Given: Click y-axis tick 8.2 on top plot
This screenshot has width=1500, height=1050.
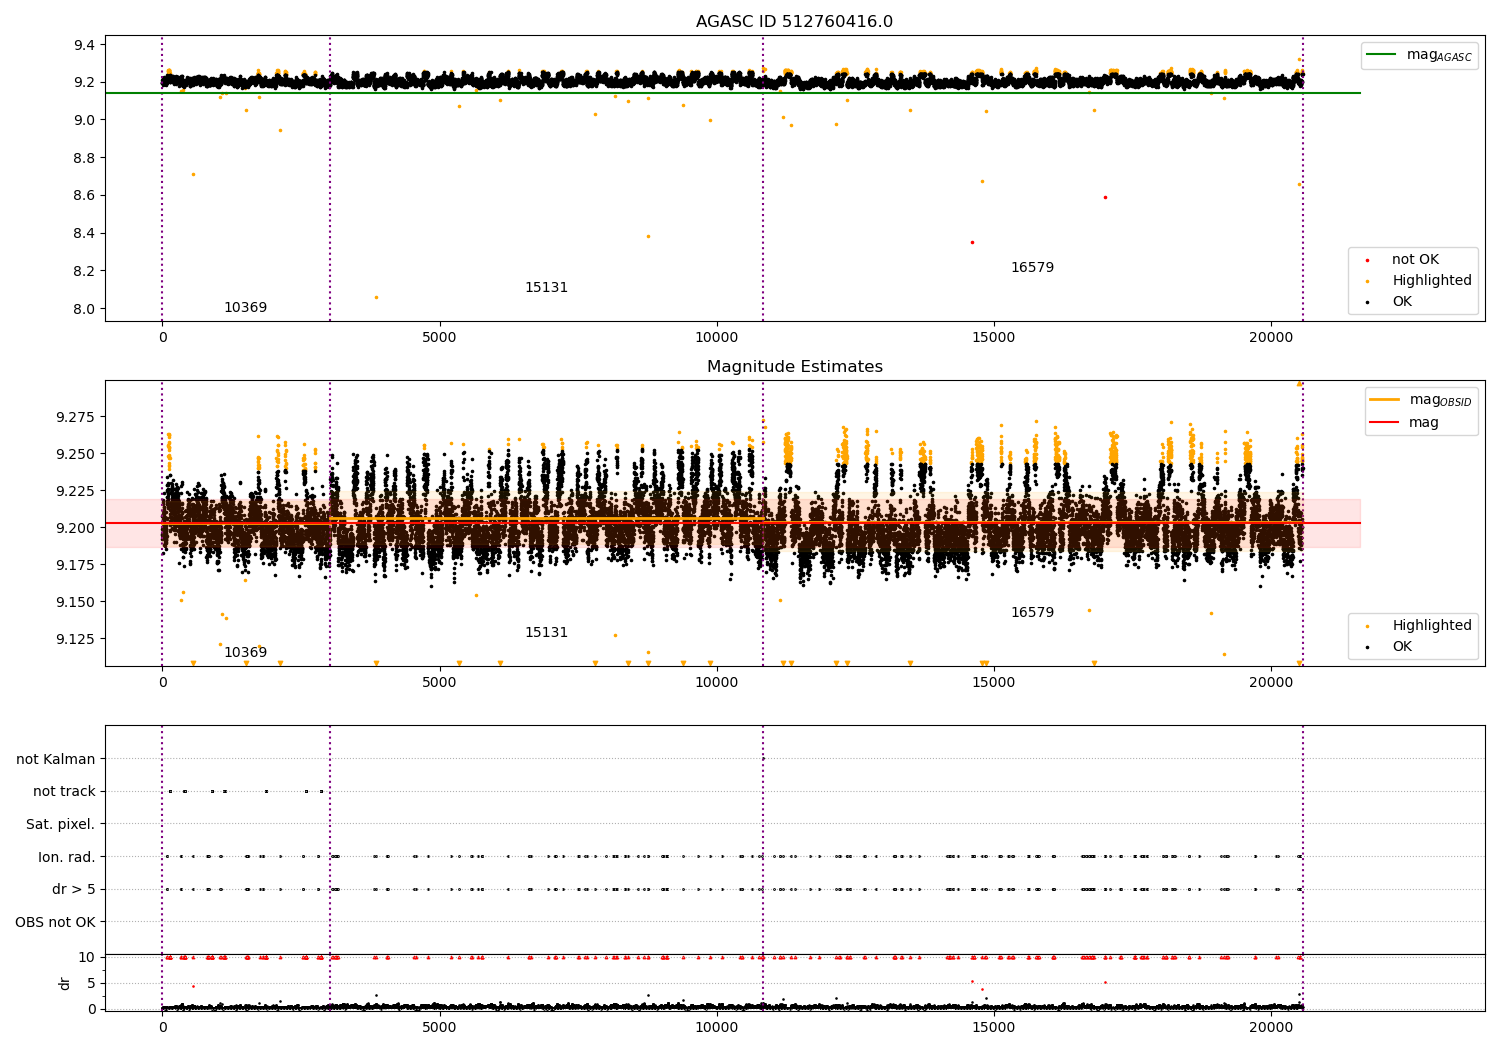Looking at the screenshot, I should coord(85,271).
